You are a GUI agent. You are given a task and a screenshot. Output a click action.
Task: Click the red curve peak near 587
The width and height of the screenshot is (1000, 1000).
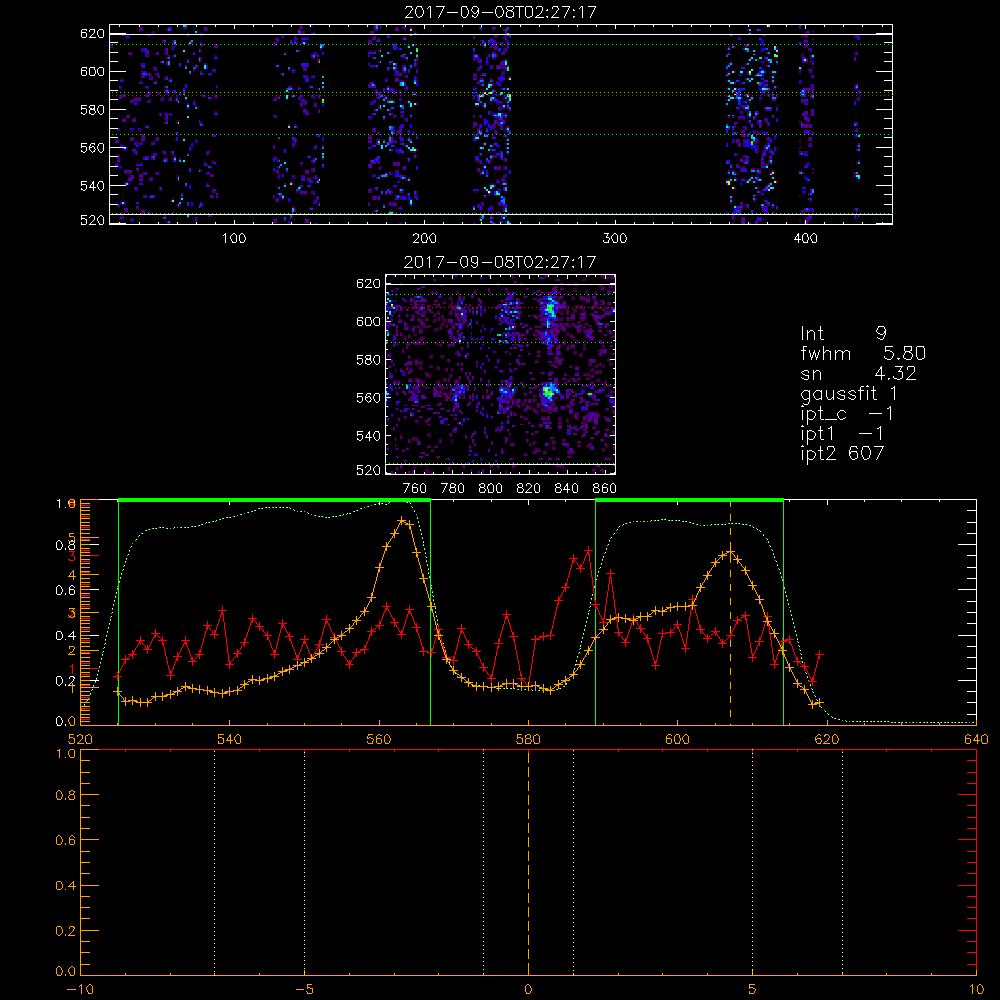point(589,549)
